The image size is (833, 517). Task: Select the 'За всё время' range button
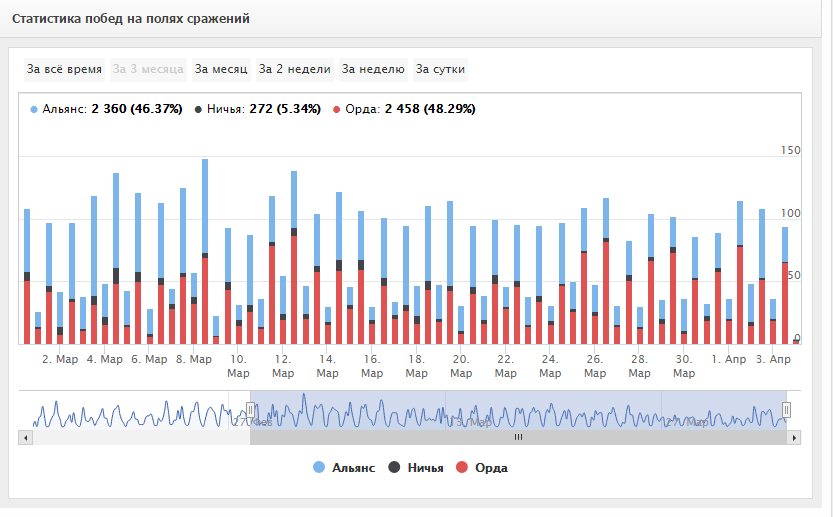coord(64,70)
